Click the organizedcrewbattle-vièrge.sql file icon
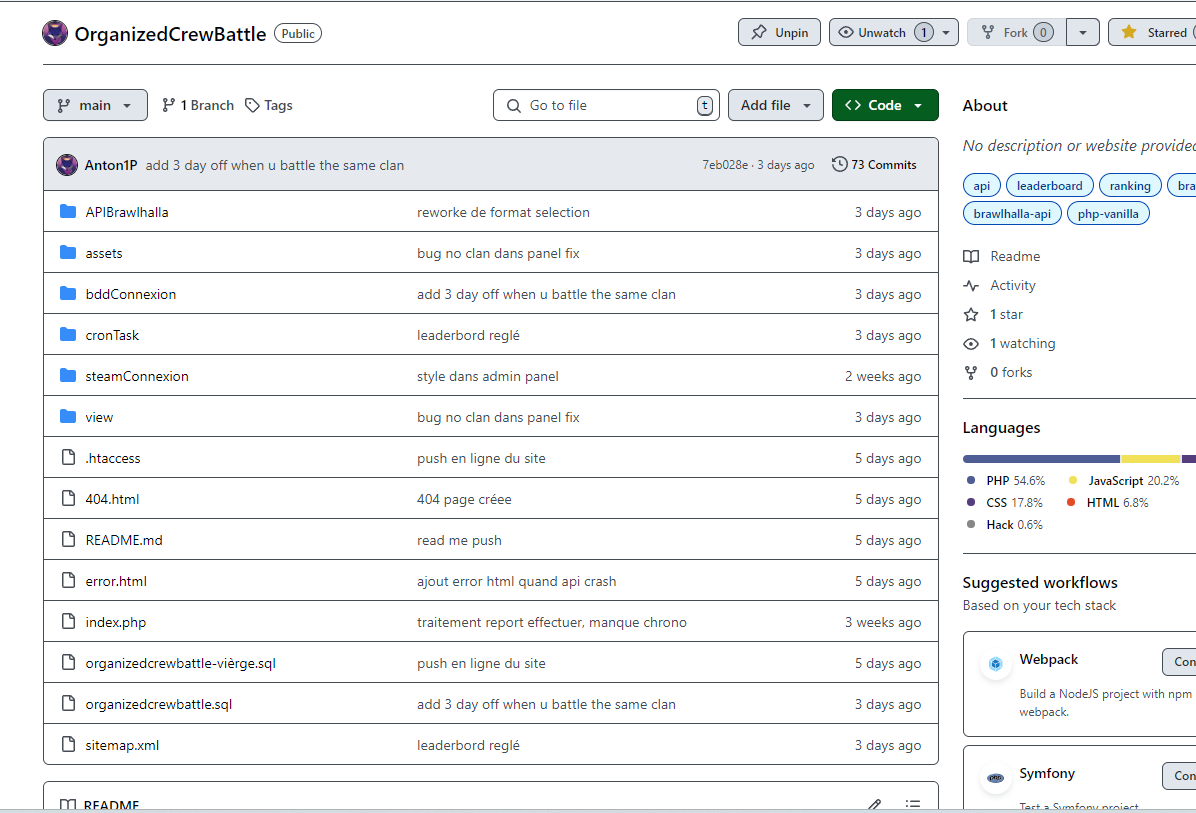The height and width of the screenshot is (813, 1196). pos(69,663)
